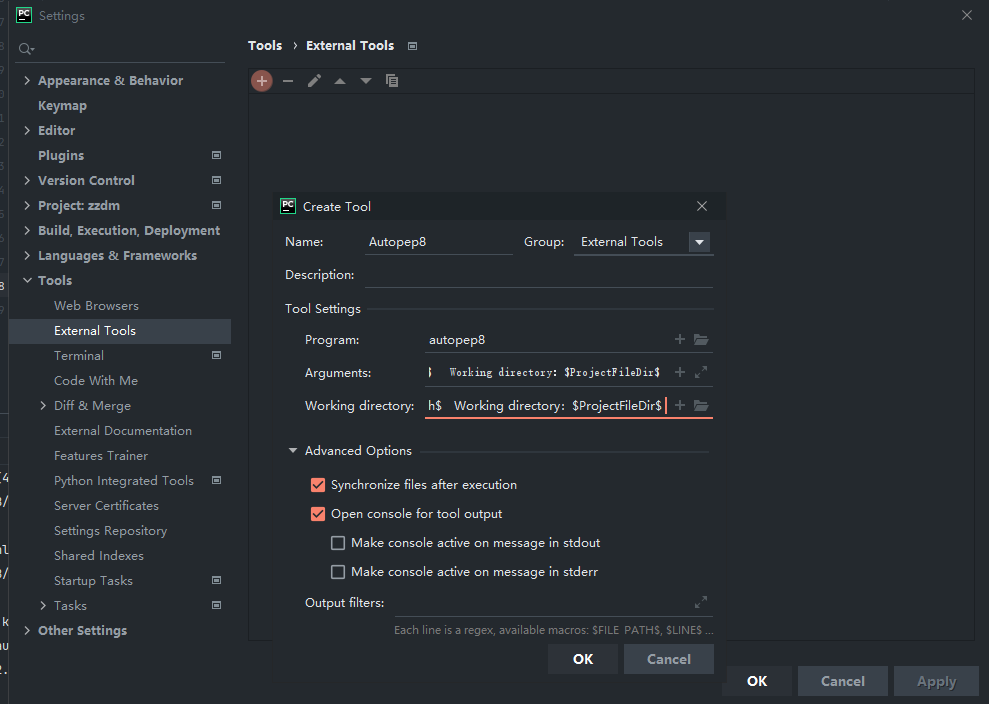Expand the Arguments field editor icon

701,372
